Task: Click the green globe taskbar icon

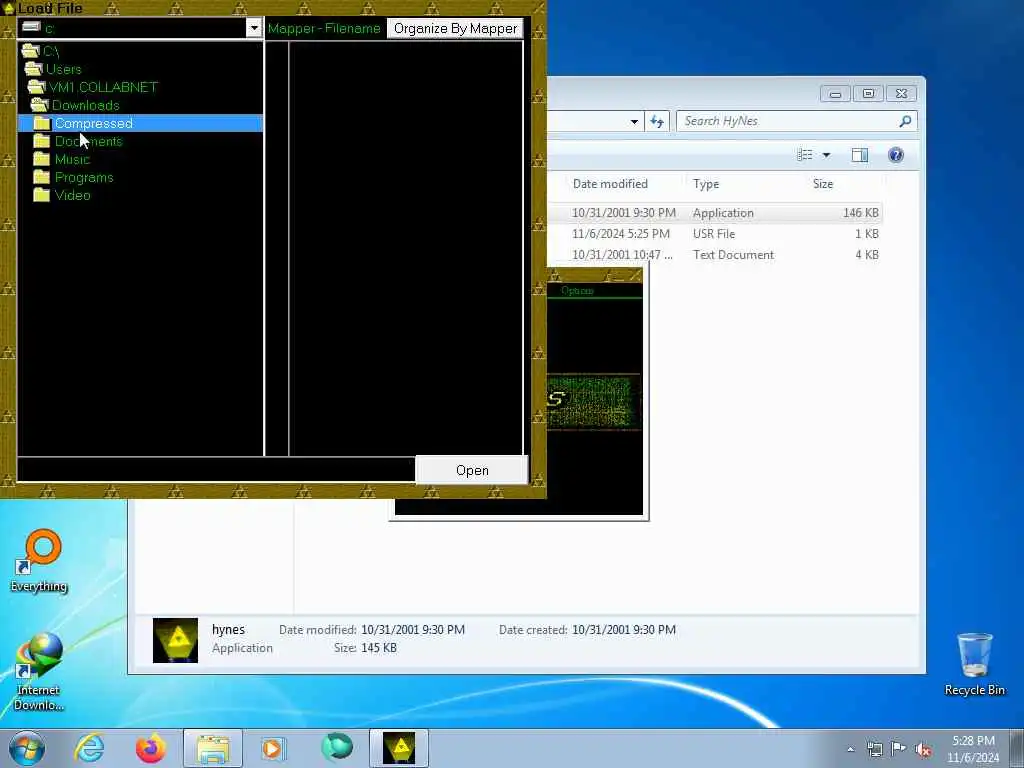Action: click(337, 747)
